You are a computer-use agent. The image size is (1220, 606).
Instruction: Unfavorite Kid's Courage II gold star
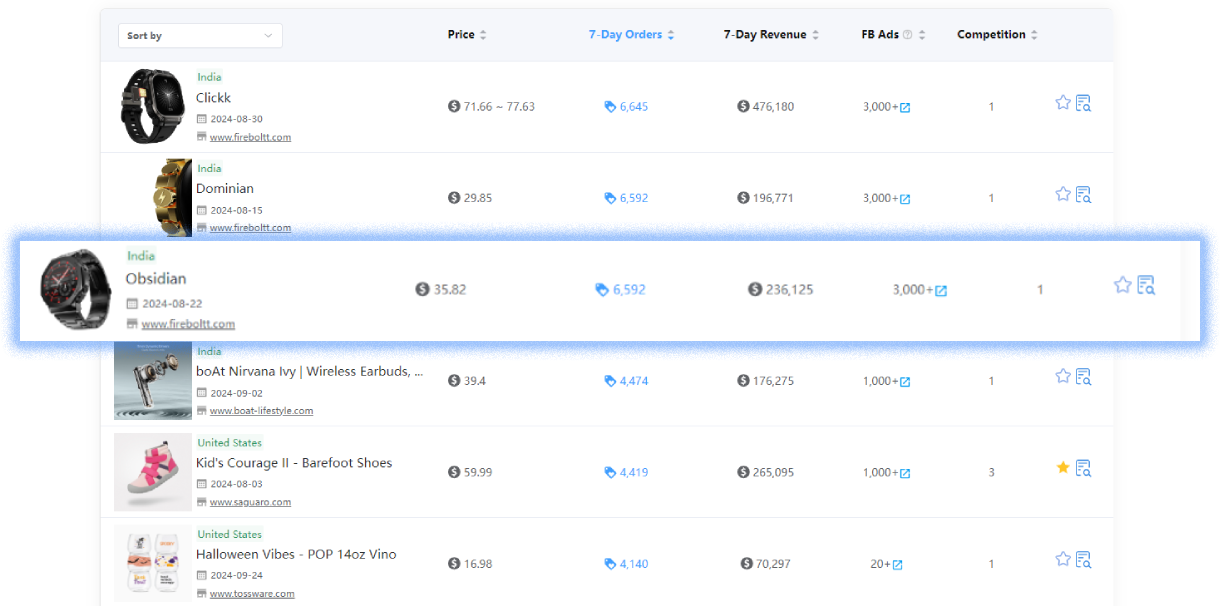point(1063,467)
